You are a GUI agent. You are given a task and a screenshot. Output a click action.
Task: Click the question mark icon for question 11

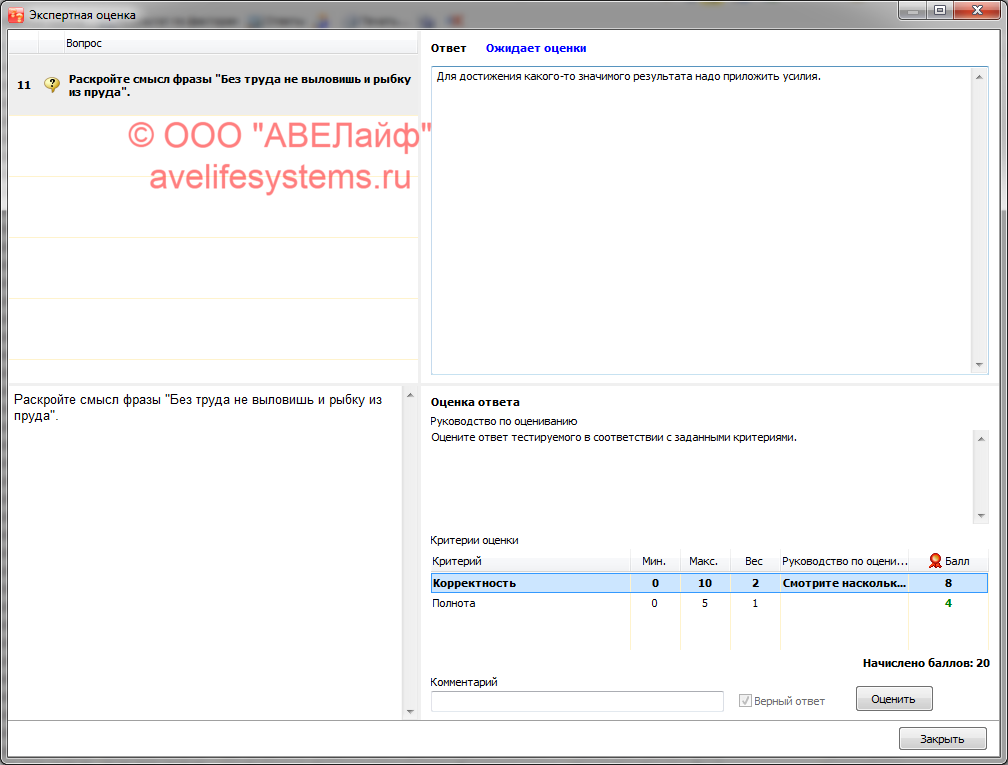tap(52, 85)
